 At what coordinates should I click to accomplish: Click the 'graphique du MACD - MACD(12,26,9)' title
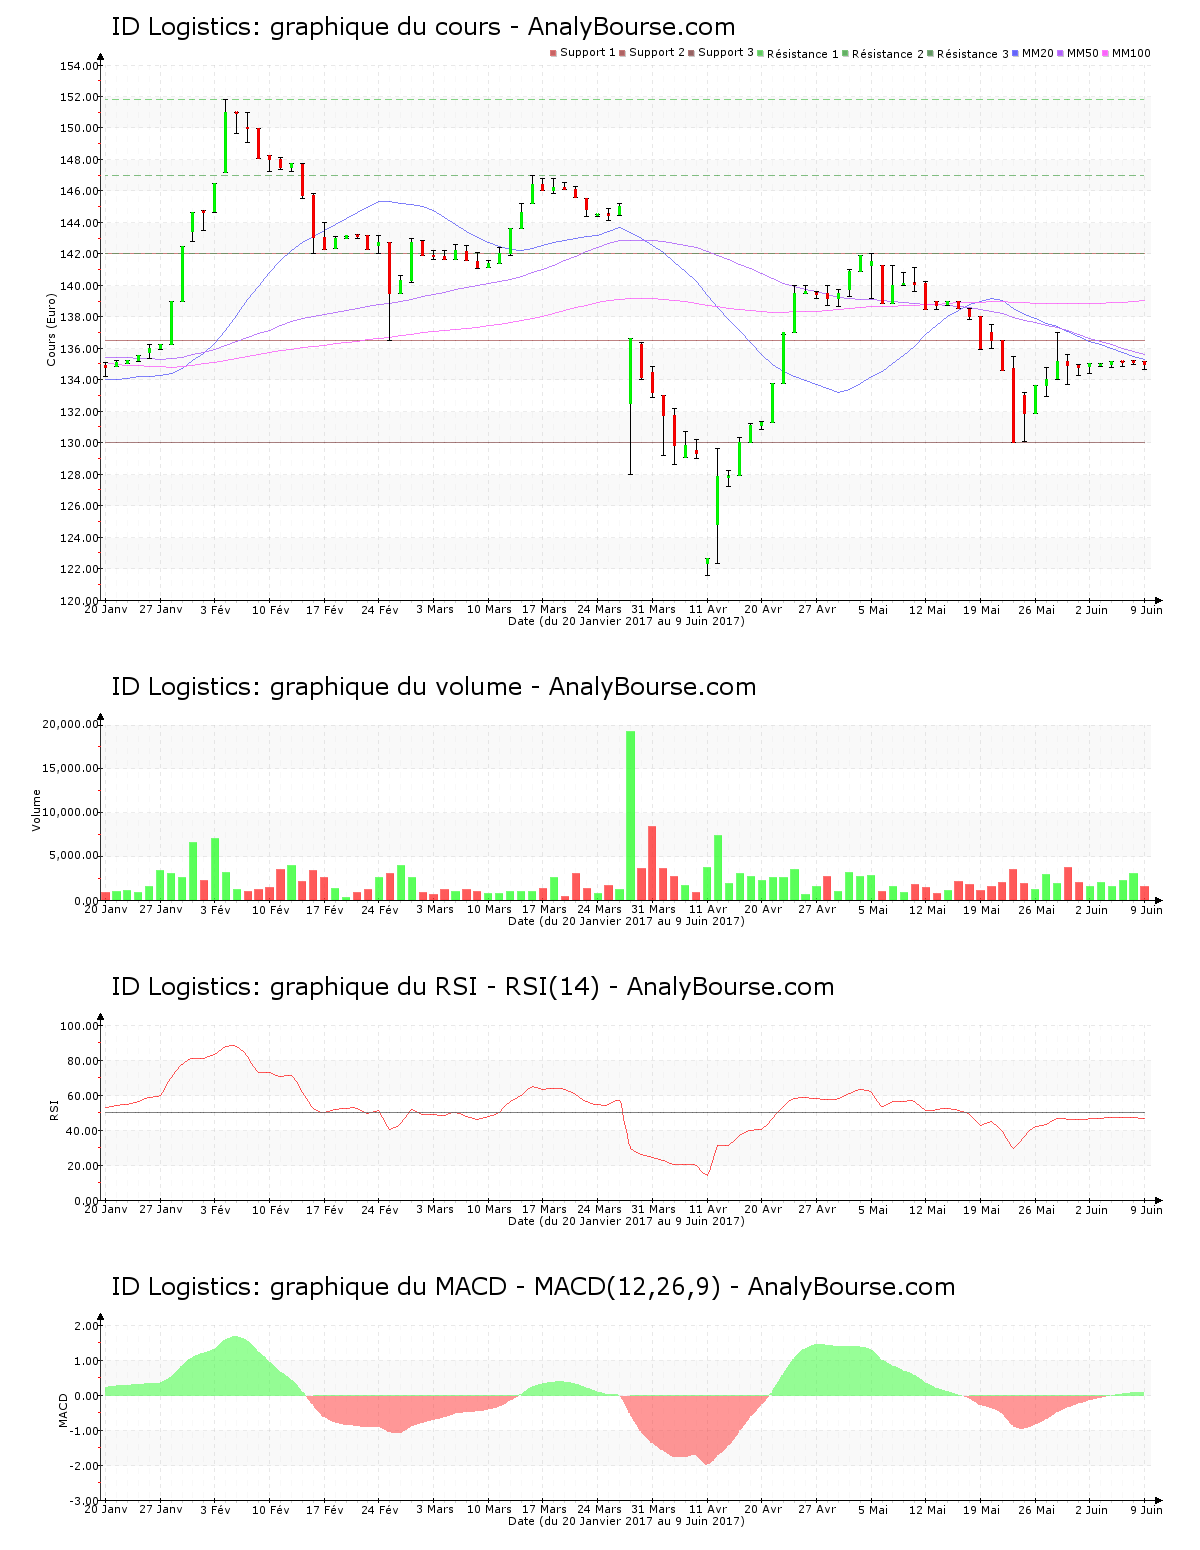[533, 1287]
